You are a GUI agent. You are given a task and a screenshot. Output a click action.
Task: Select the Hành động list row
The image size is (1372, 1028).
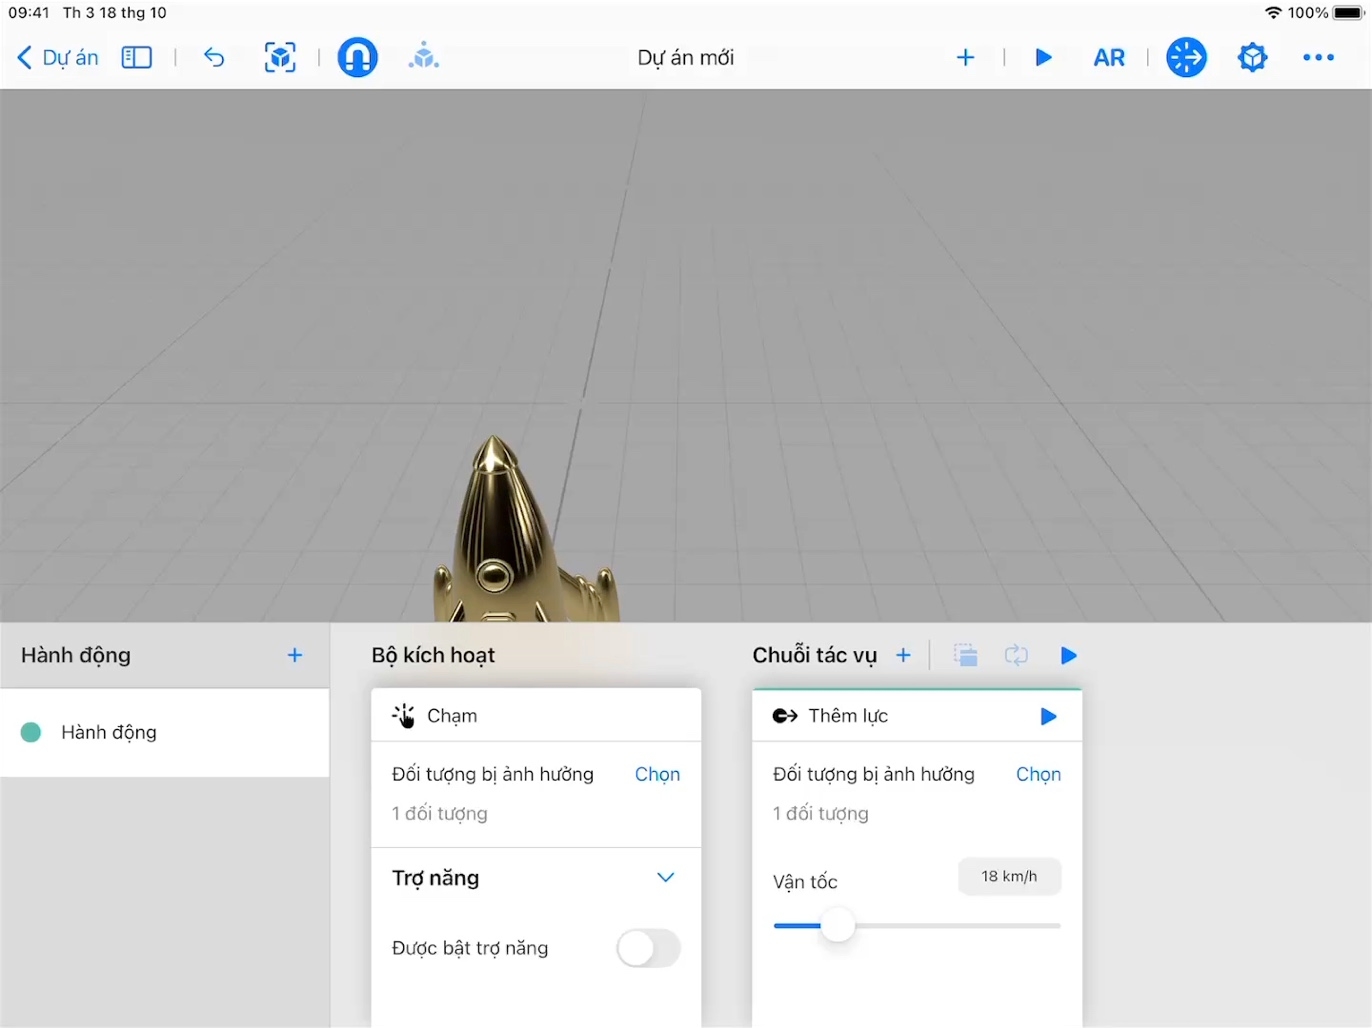pos(165,732)
